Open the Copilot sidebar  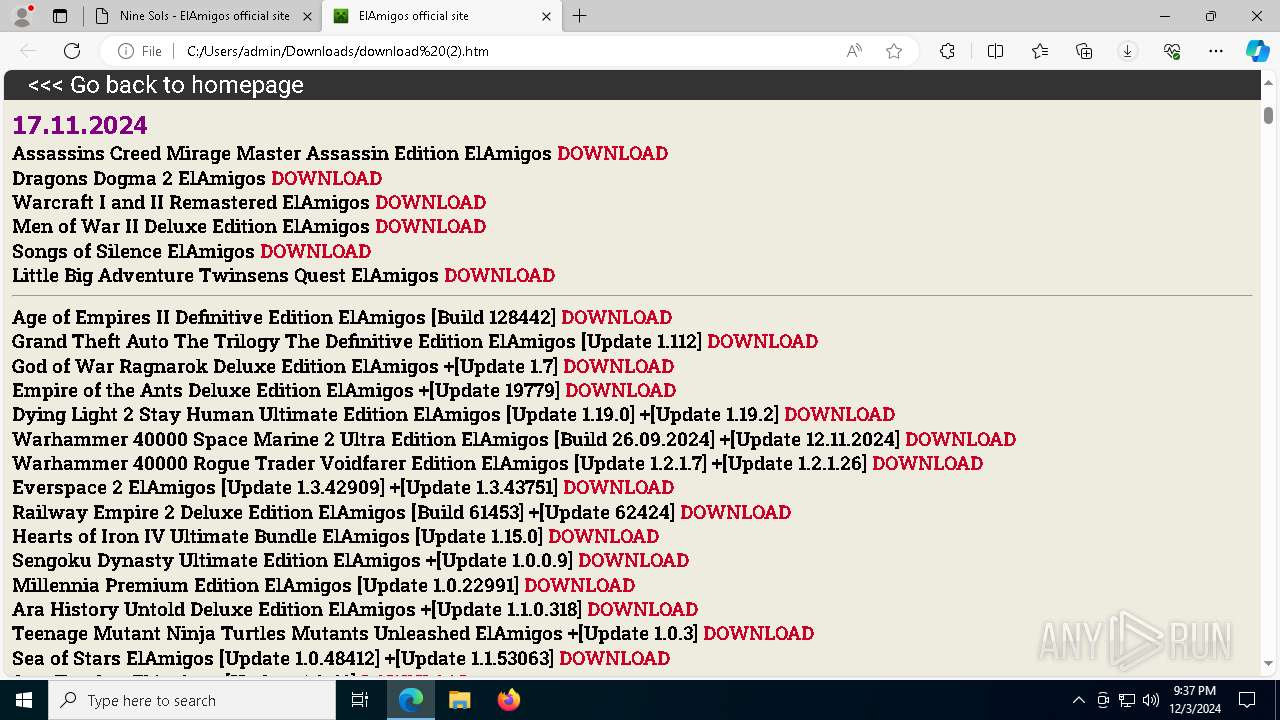click(1257, 51)
